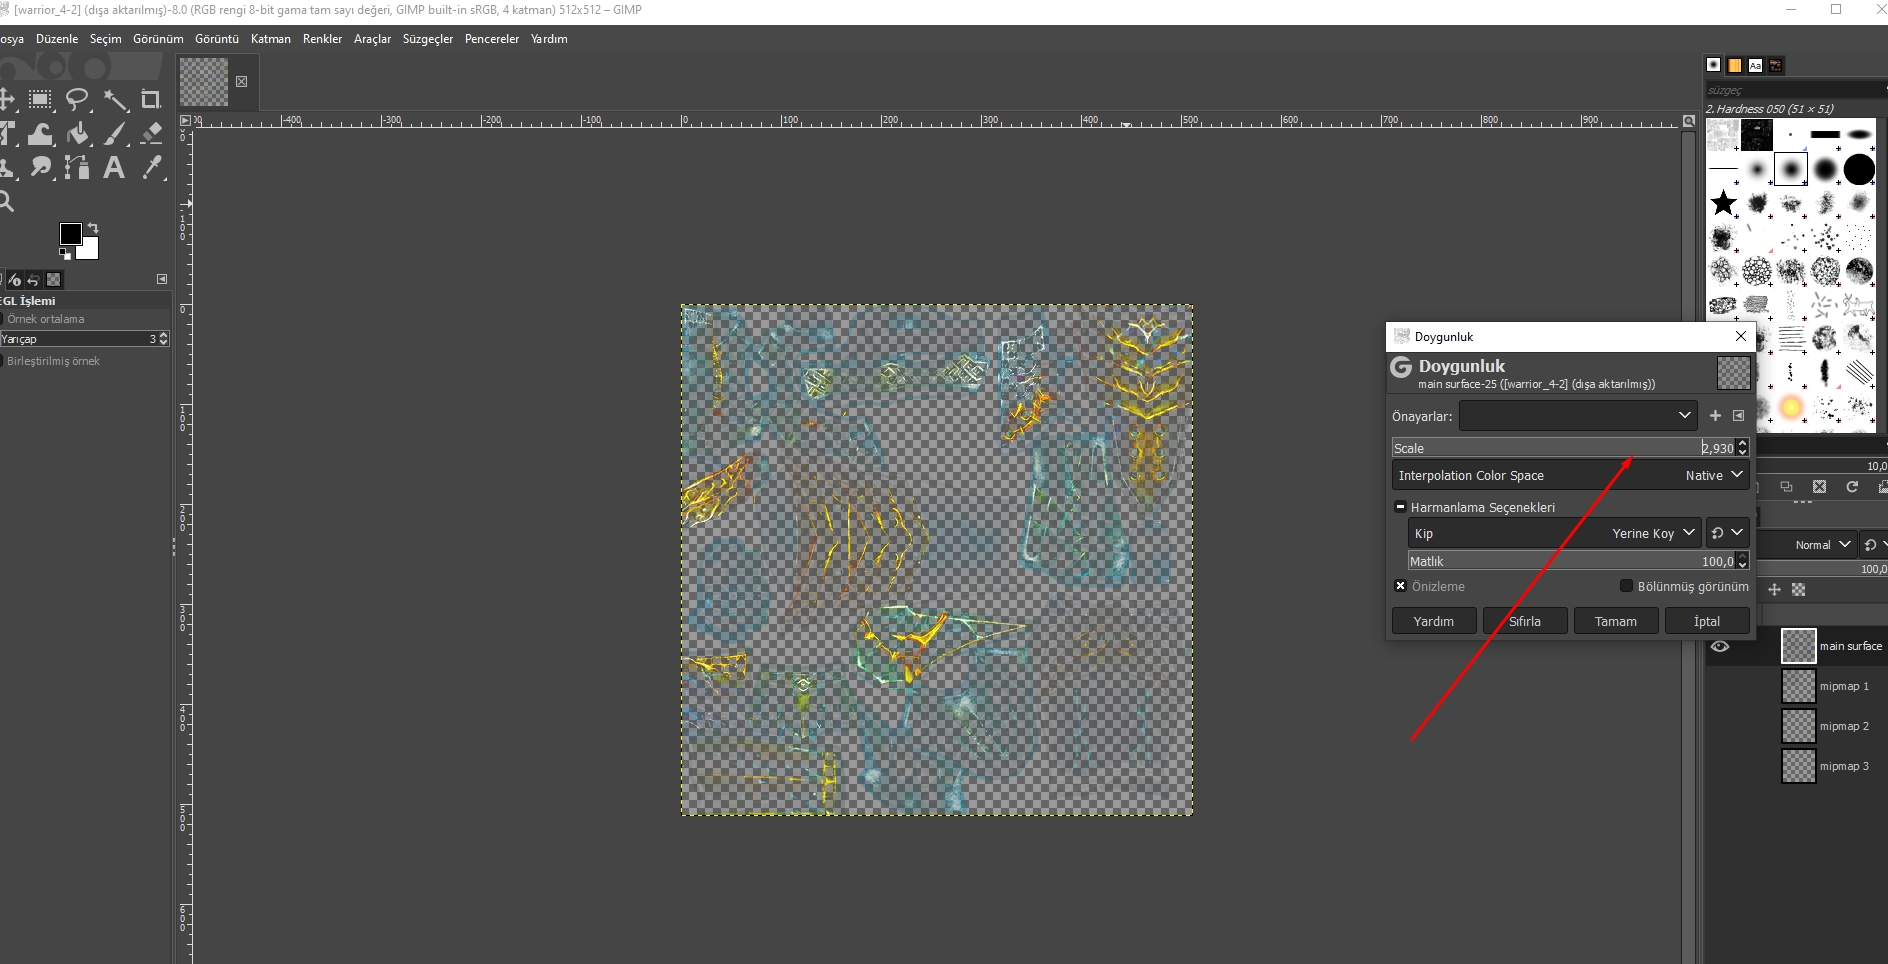Click the foreground black color swatch

(x=70, y=233)
